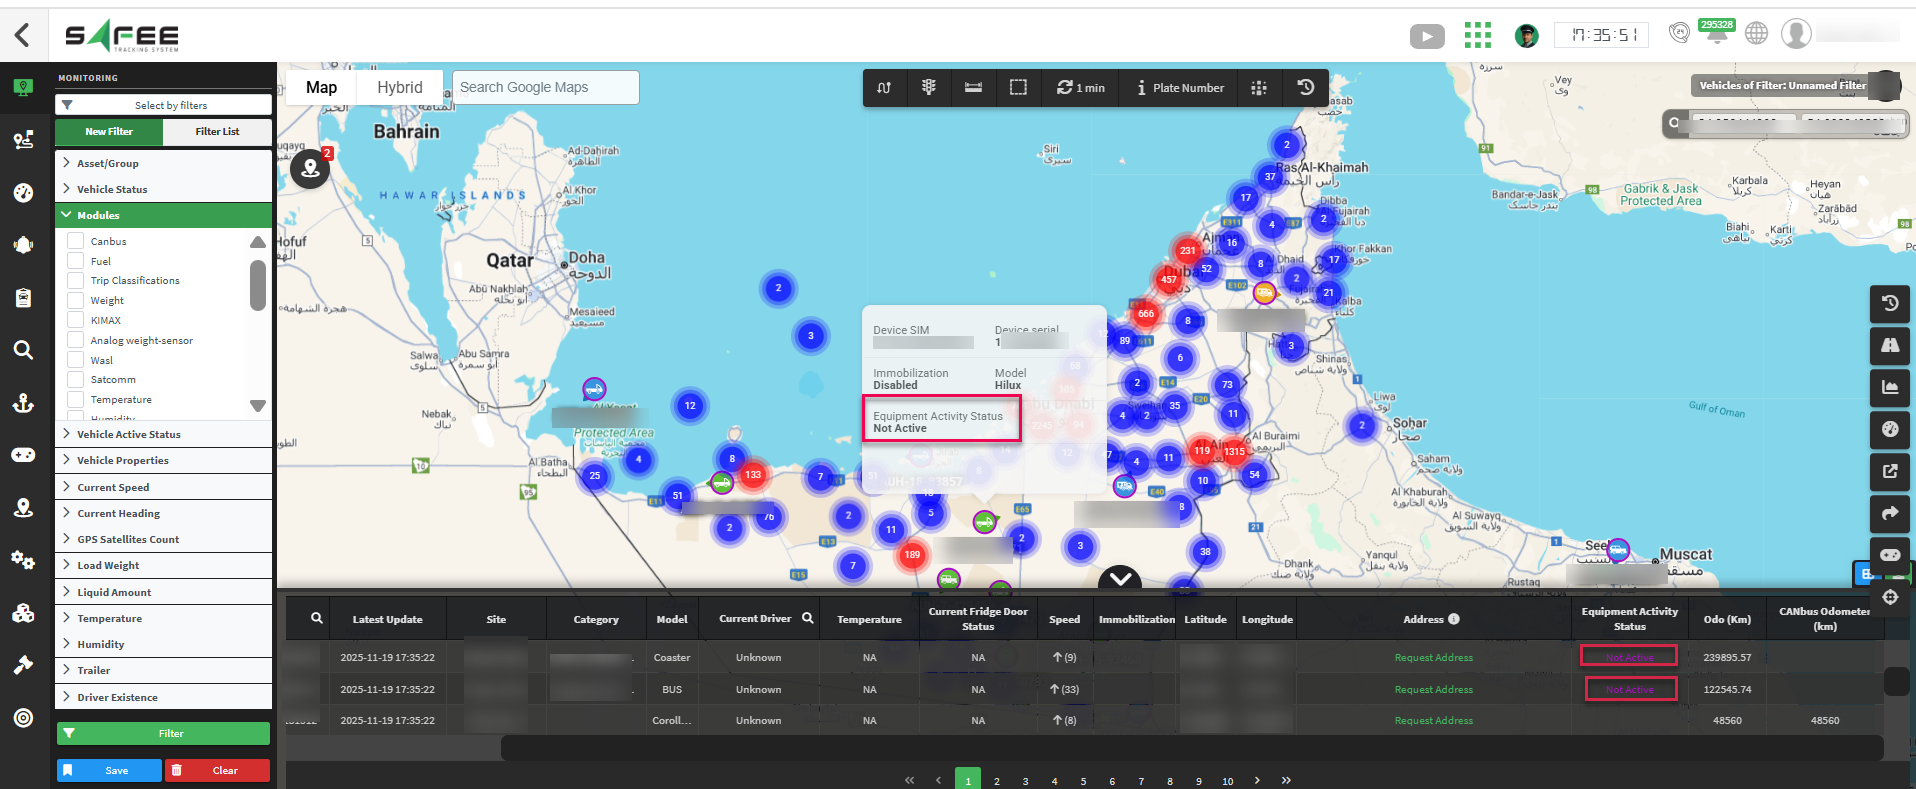The image size is (1916, 789).
Task: Select the ruler distance measurement tool
Action: 973,88
